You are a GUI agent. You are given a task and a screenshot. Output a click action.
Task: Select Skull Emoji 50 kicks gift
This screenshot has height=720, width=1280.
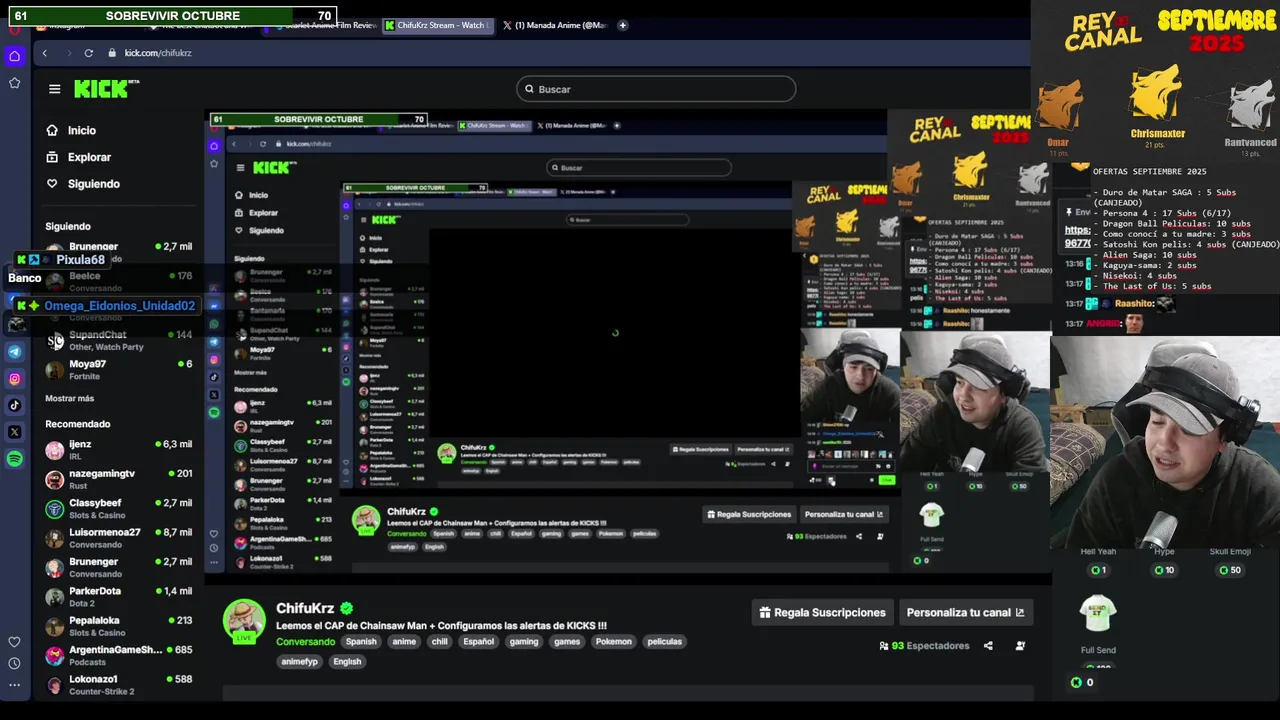[x=1230, y=560]
